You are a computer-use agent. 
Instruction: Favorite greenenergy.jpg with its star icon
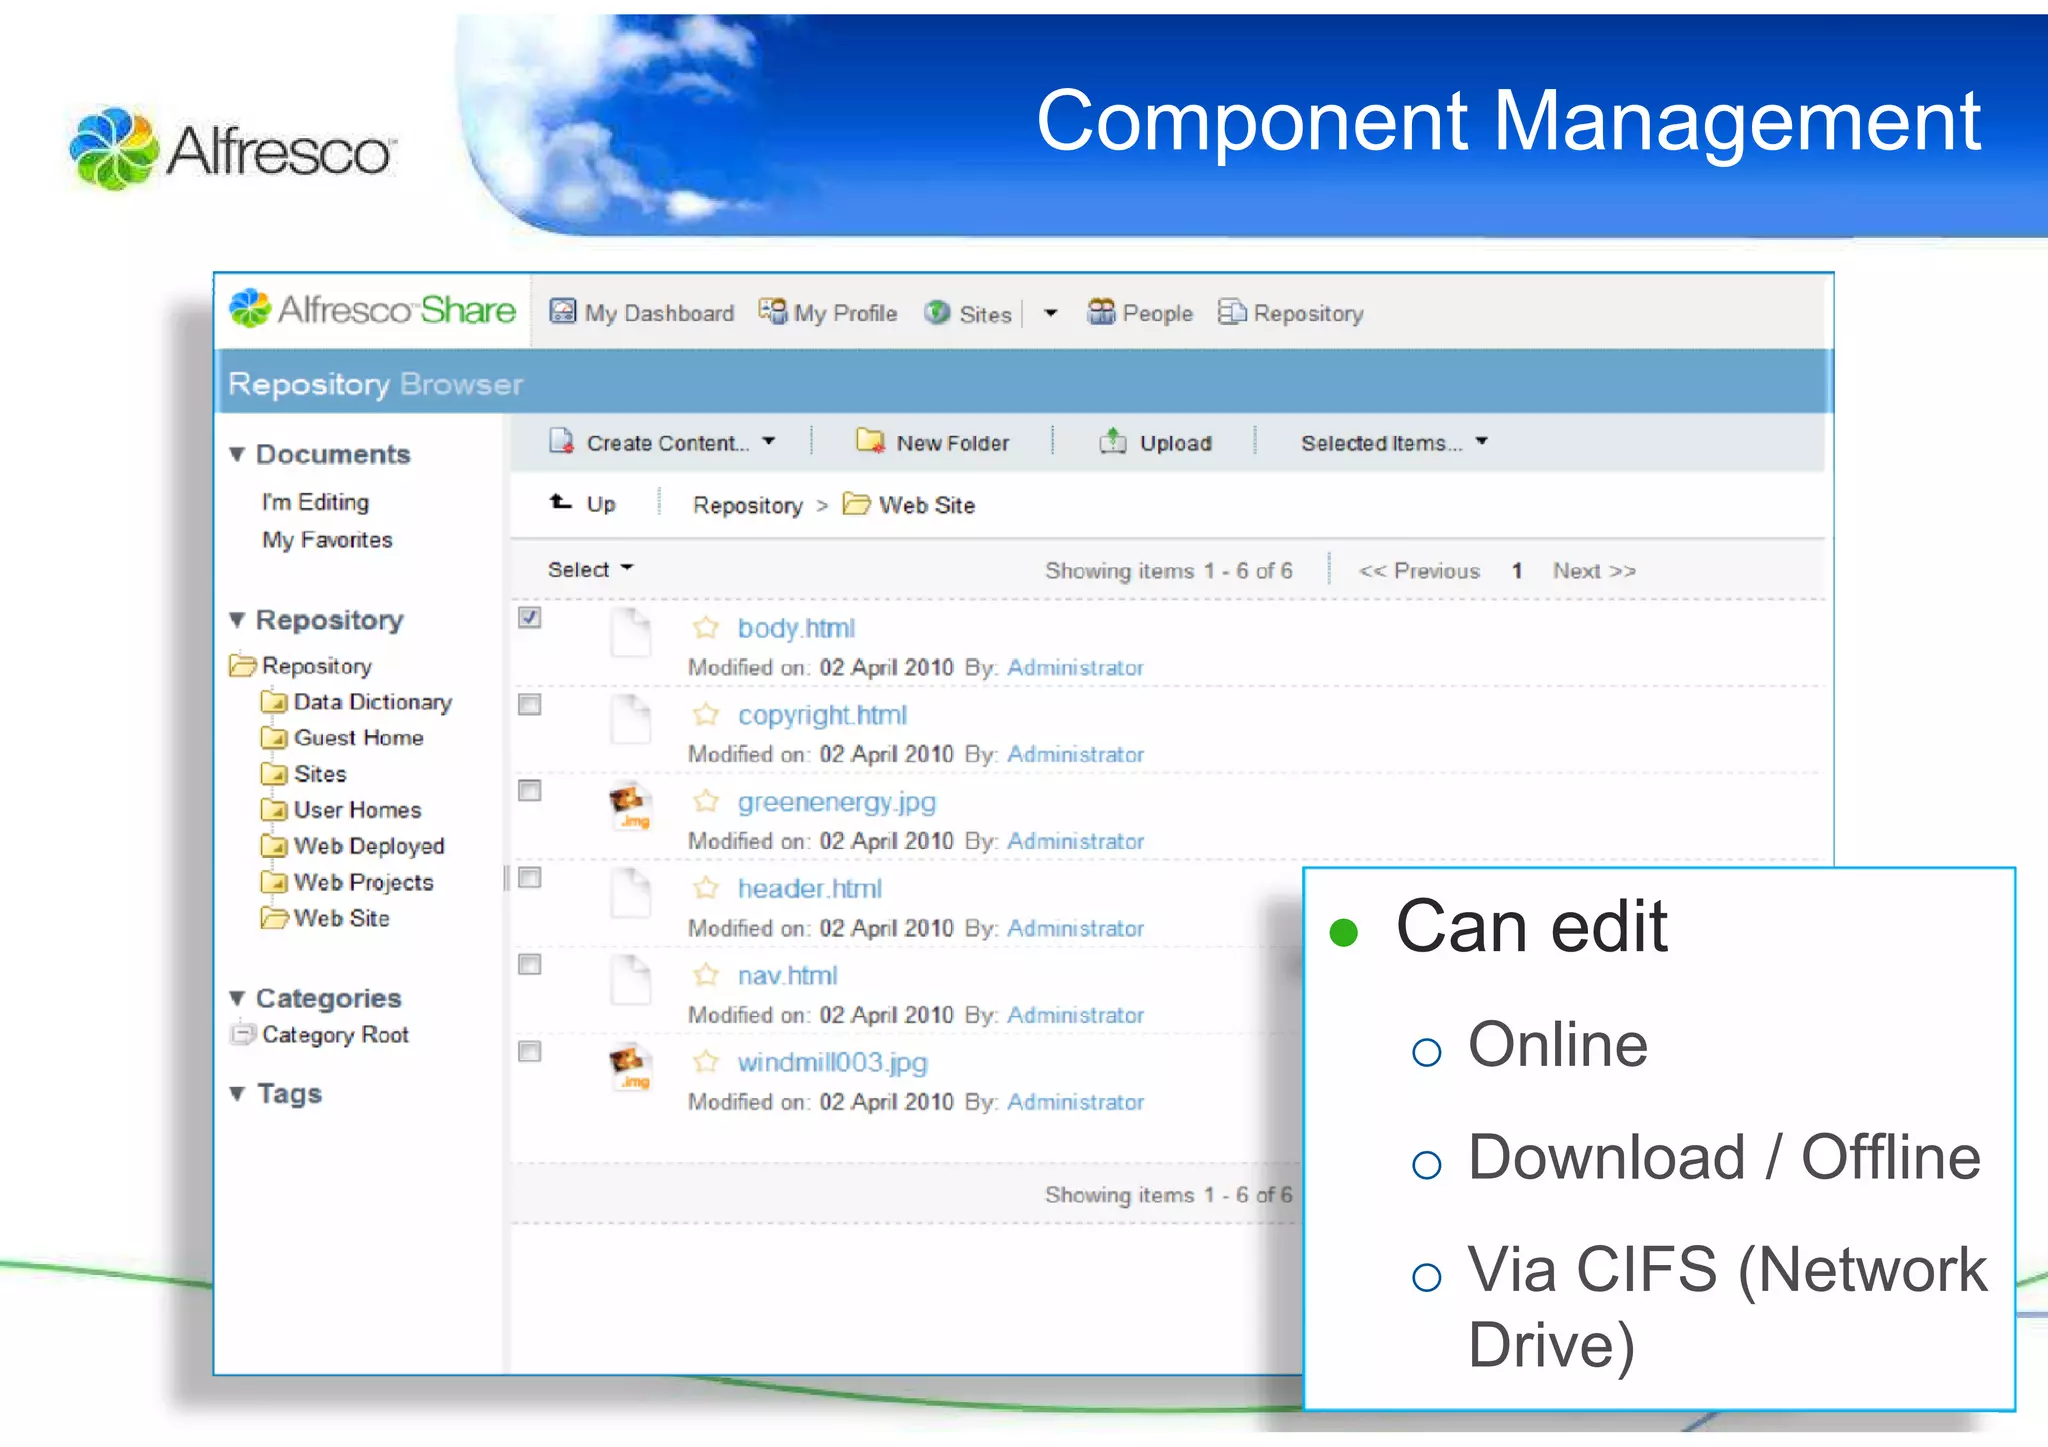point(706,801)
